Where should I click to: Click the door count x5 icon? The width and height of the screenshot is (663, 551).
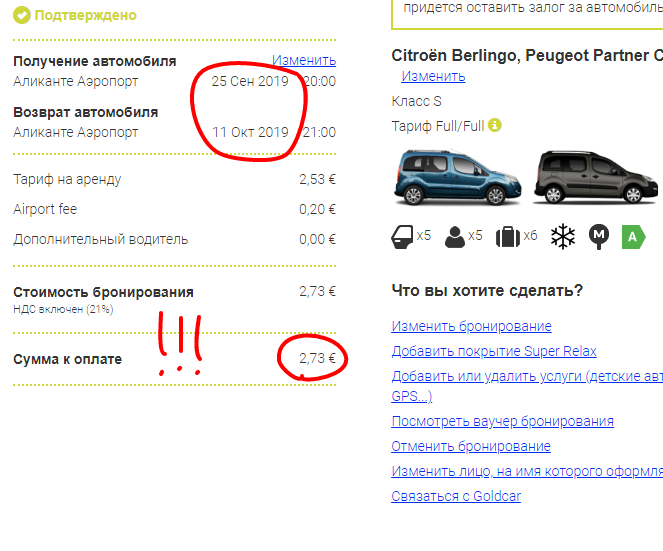point(402,237)
